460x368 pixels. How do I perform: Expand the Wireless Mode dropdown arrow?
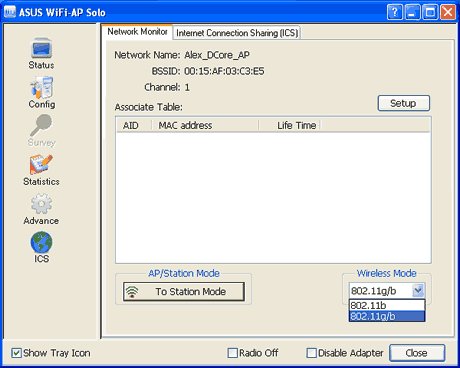pyautogui.click(x=418, y=291)
